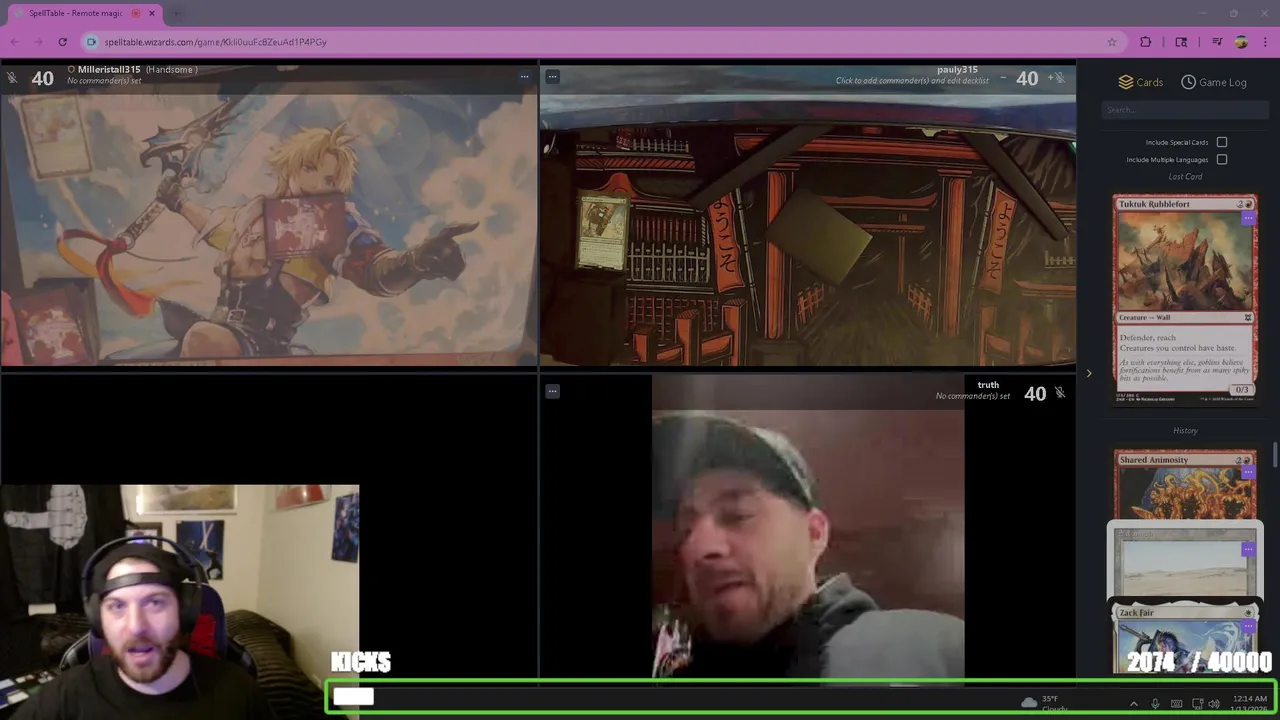This screenshot has height=720, width=1280.
Task: View the Tuktuk Rubblefort last card
Action: (x=1185, y=300)
